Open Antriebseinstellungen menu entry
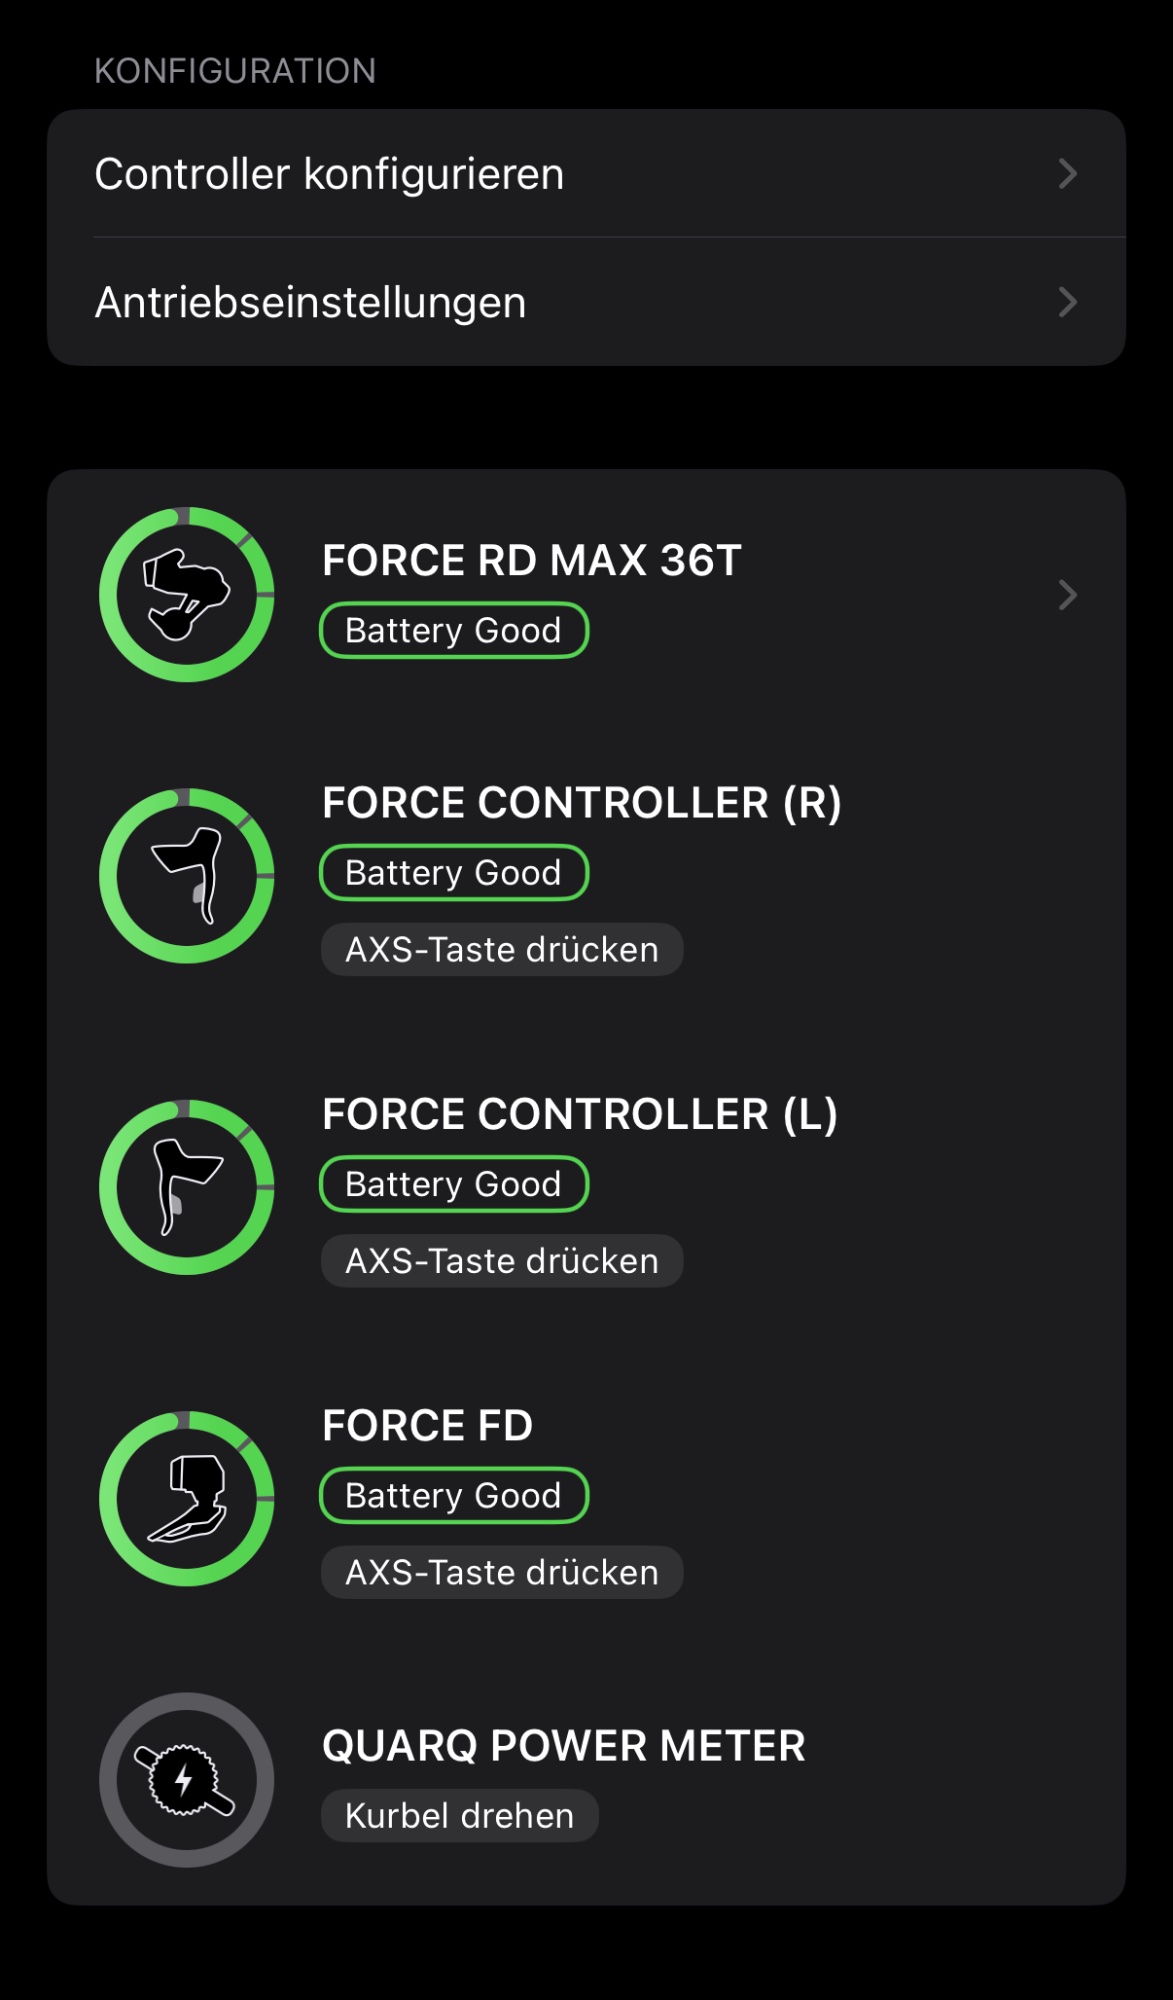The image size is (1173, 2000). [311, 302]
